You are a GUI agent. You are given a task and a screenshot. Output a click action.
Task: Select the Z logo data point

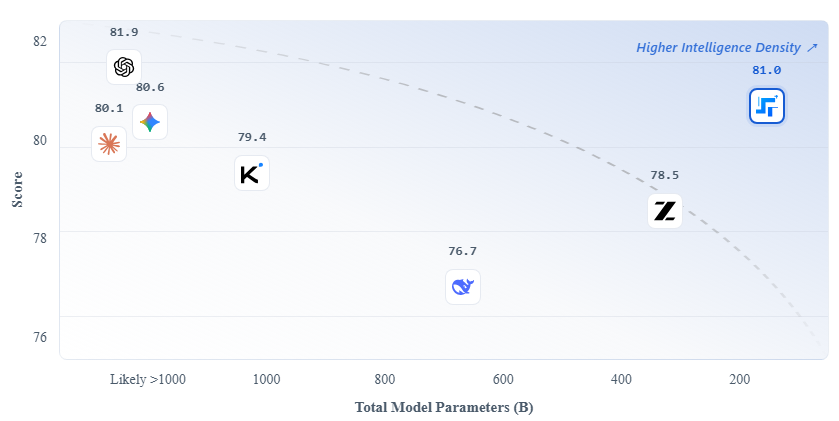click(x=665, y=211)
